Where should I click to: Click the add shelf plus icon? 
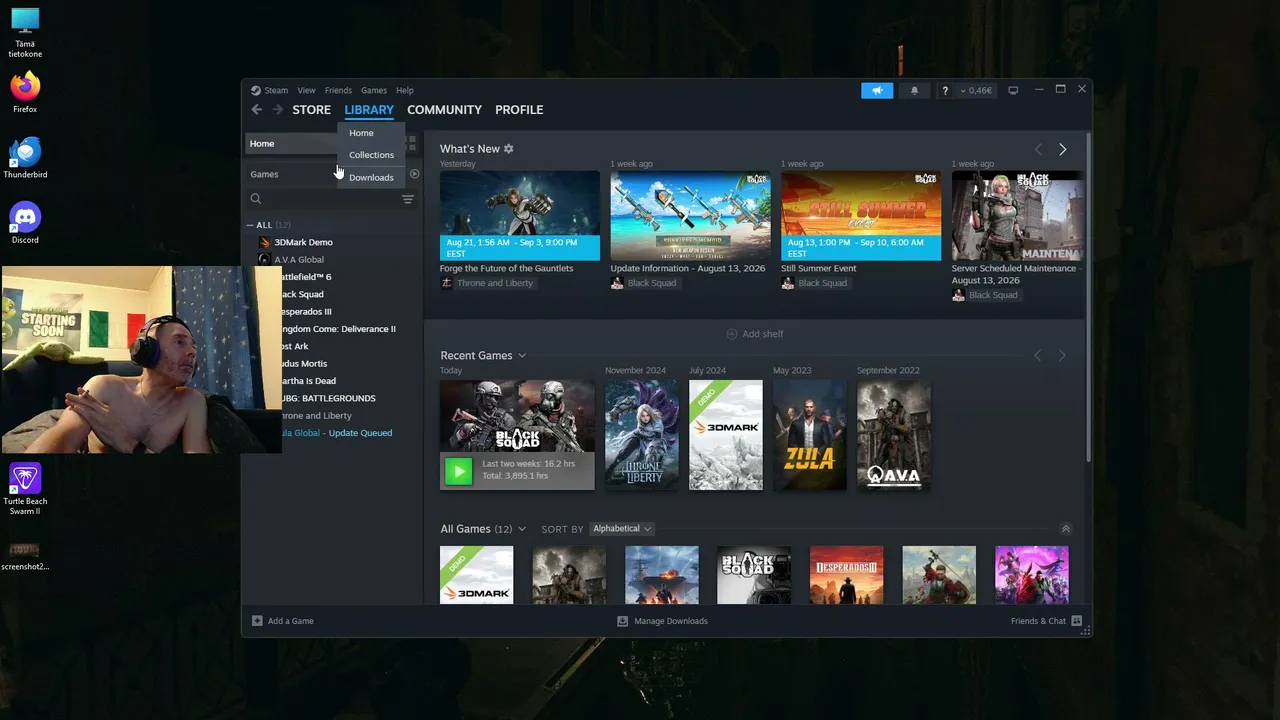732,334
